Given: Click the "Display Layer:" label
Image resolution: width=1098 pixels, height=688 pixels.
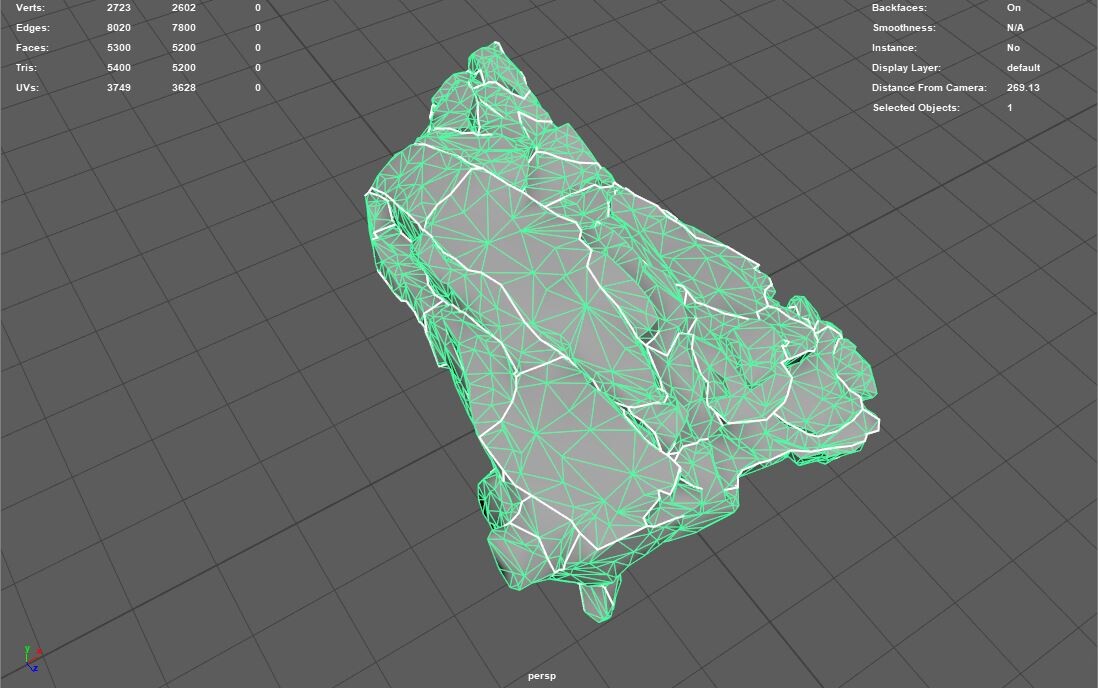Looking at the screenshot, I should tap(906, 68).
